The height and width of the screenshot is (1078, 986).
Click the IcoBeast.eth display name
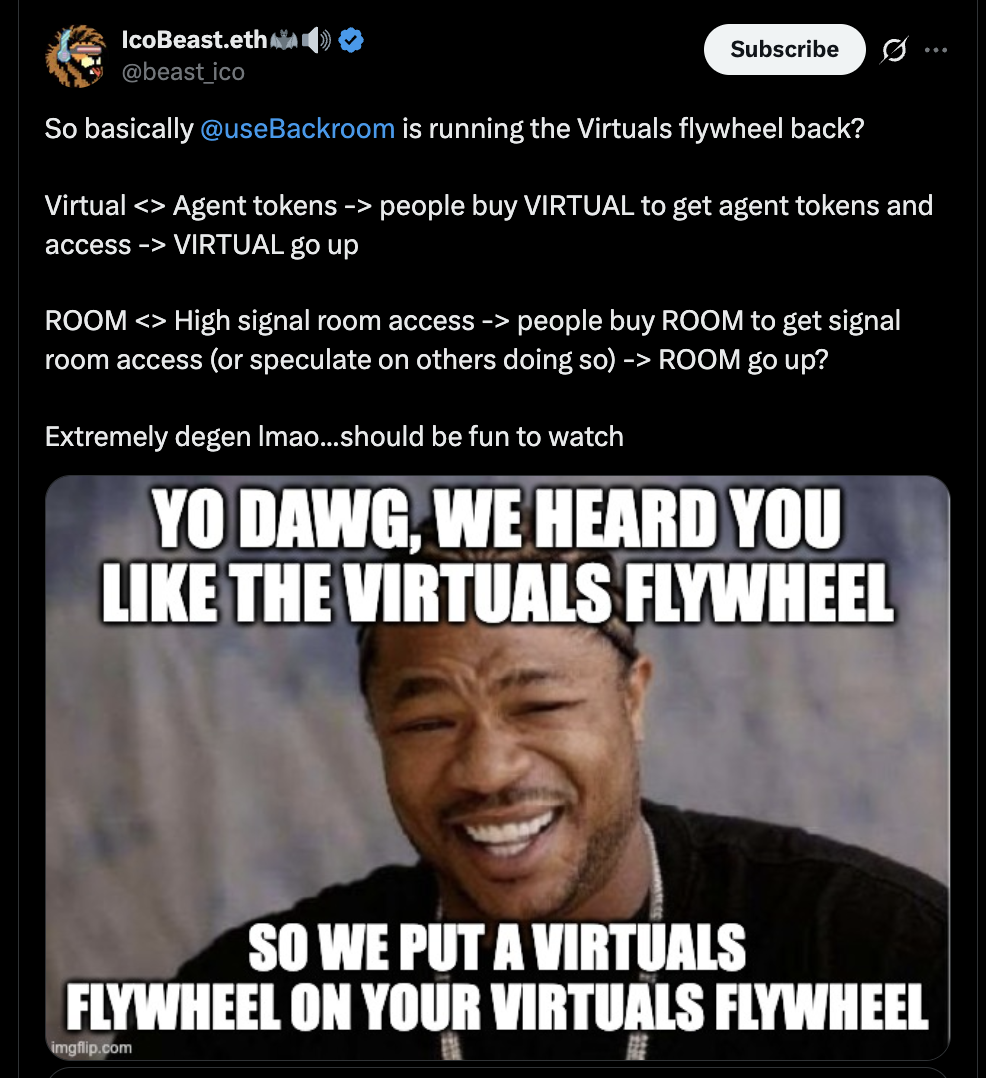coord(195,40)
